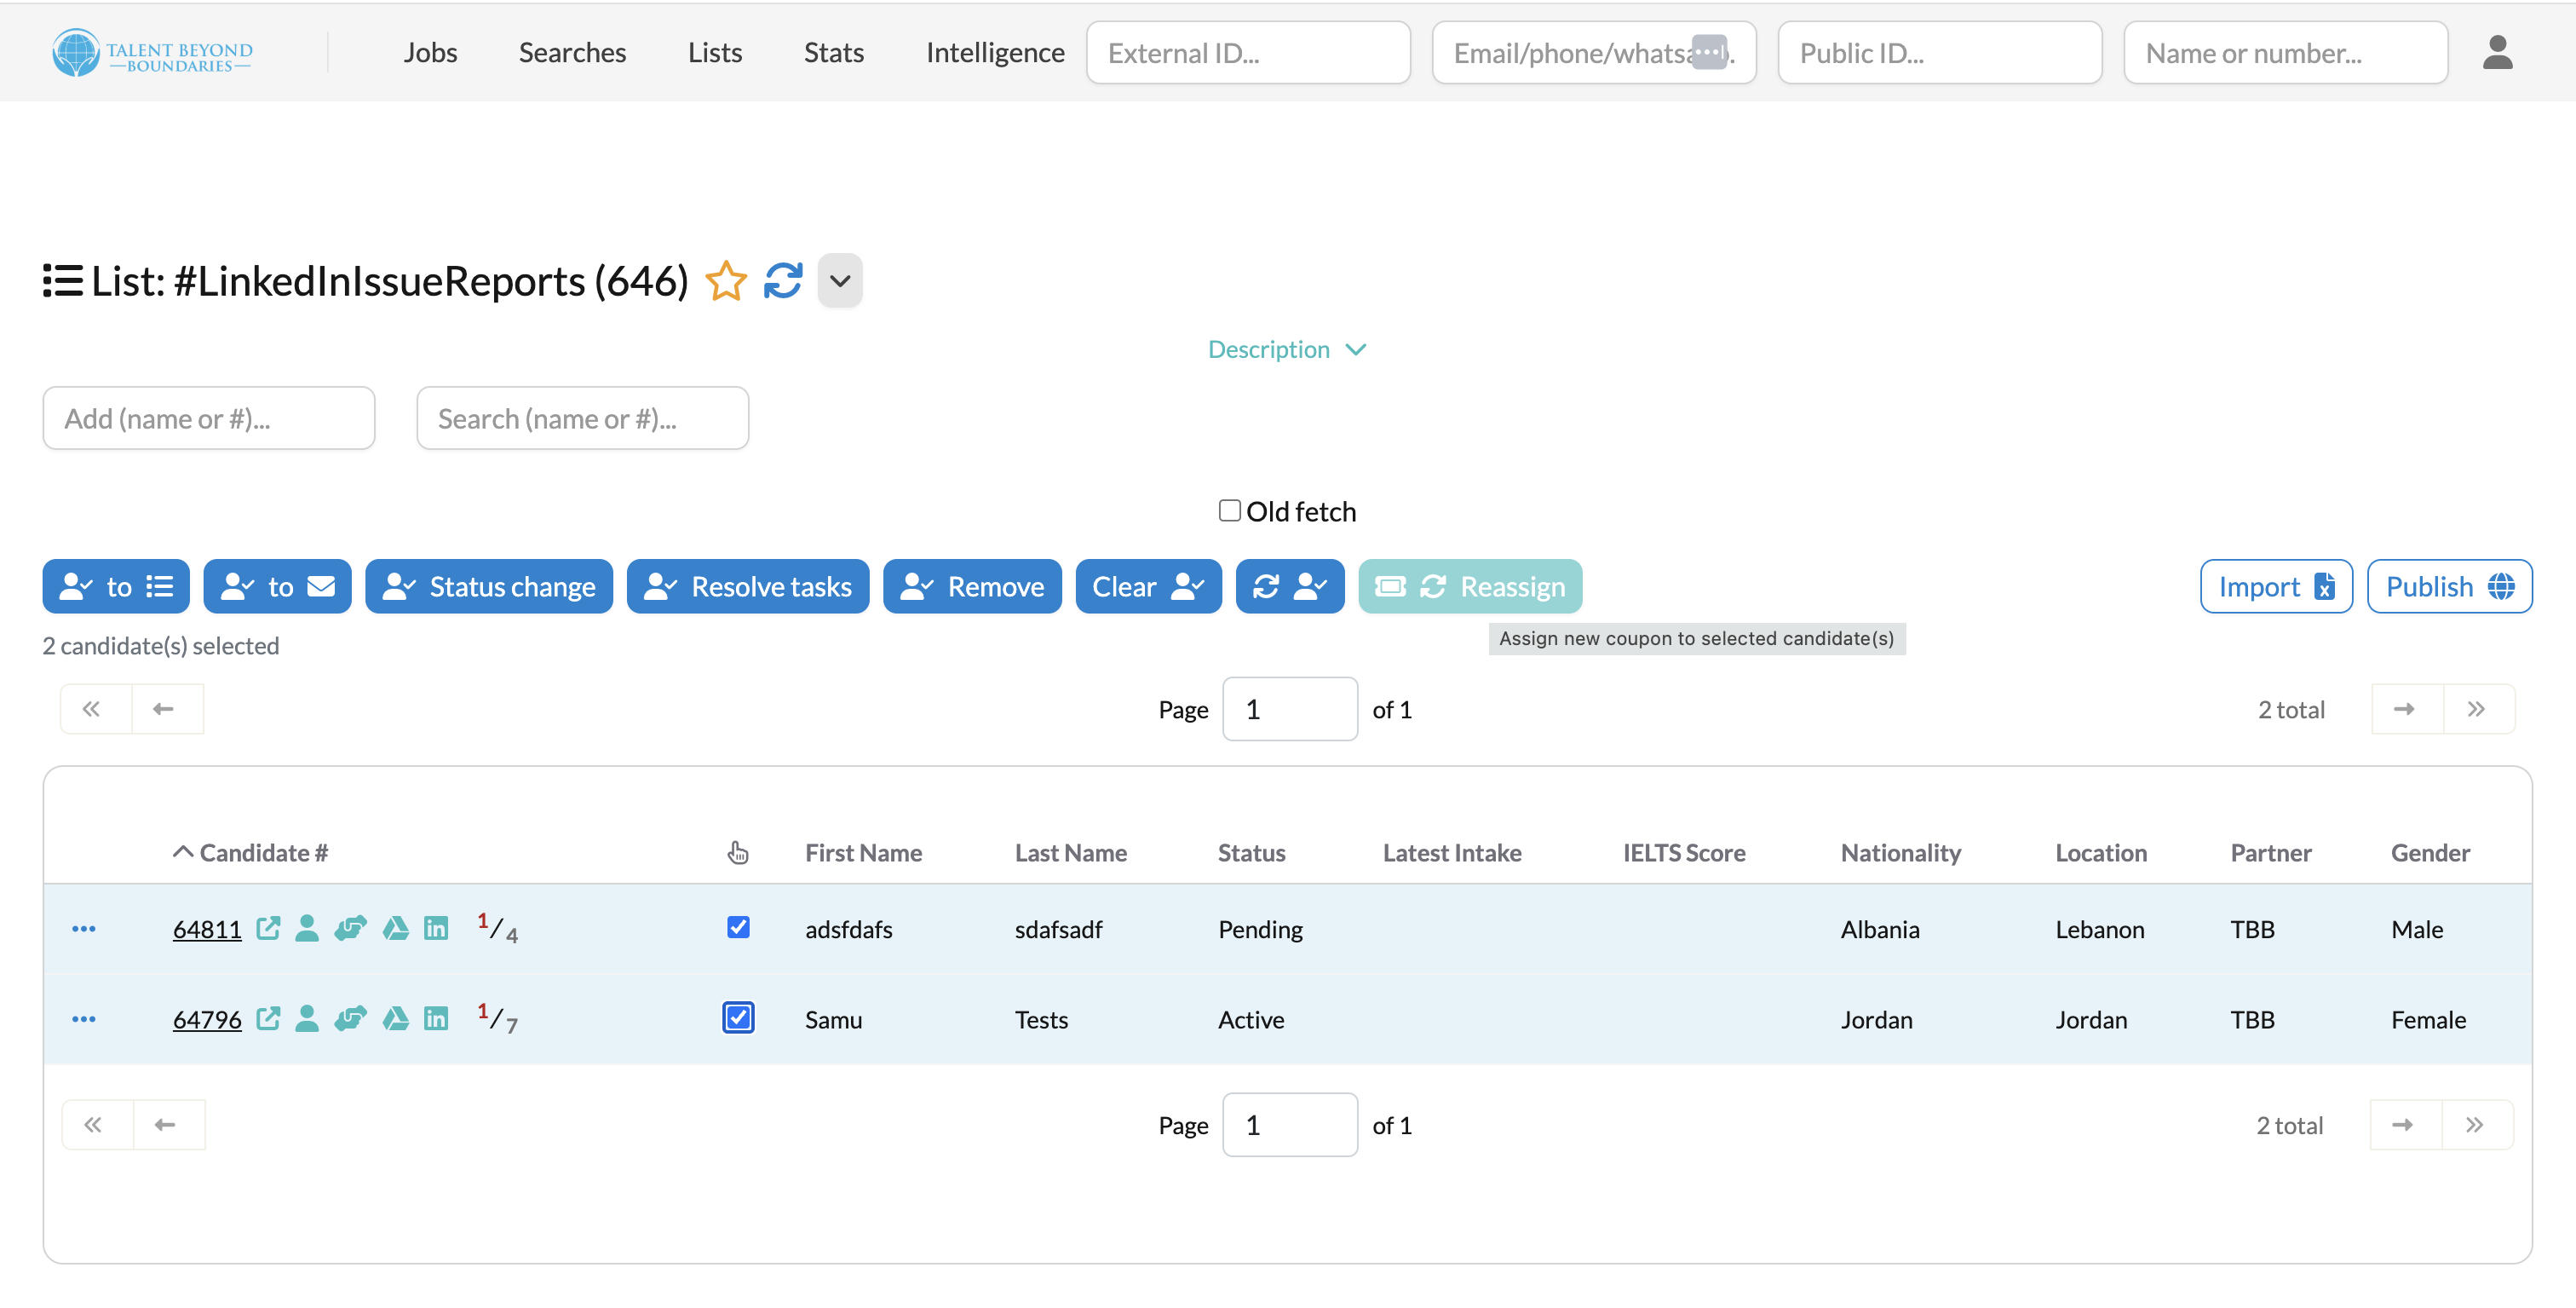This screenshot has width=2576, height=1308.
Task: Click the Add (name or #) field
Action: (x=209, y=418)
